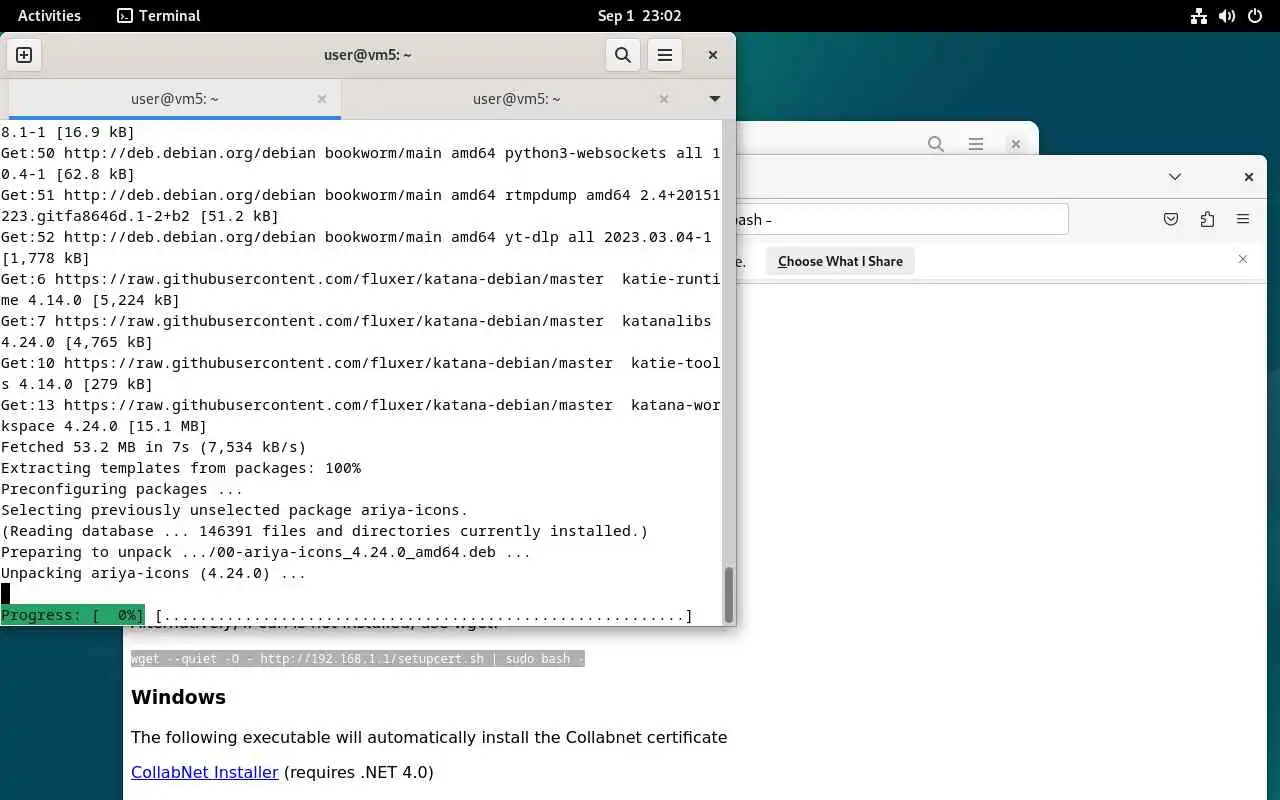Open hamburger menu in background window

tap(976, 144)
